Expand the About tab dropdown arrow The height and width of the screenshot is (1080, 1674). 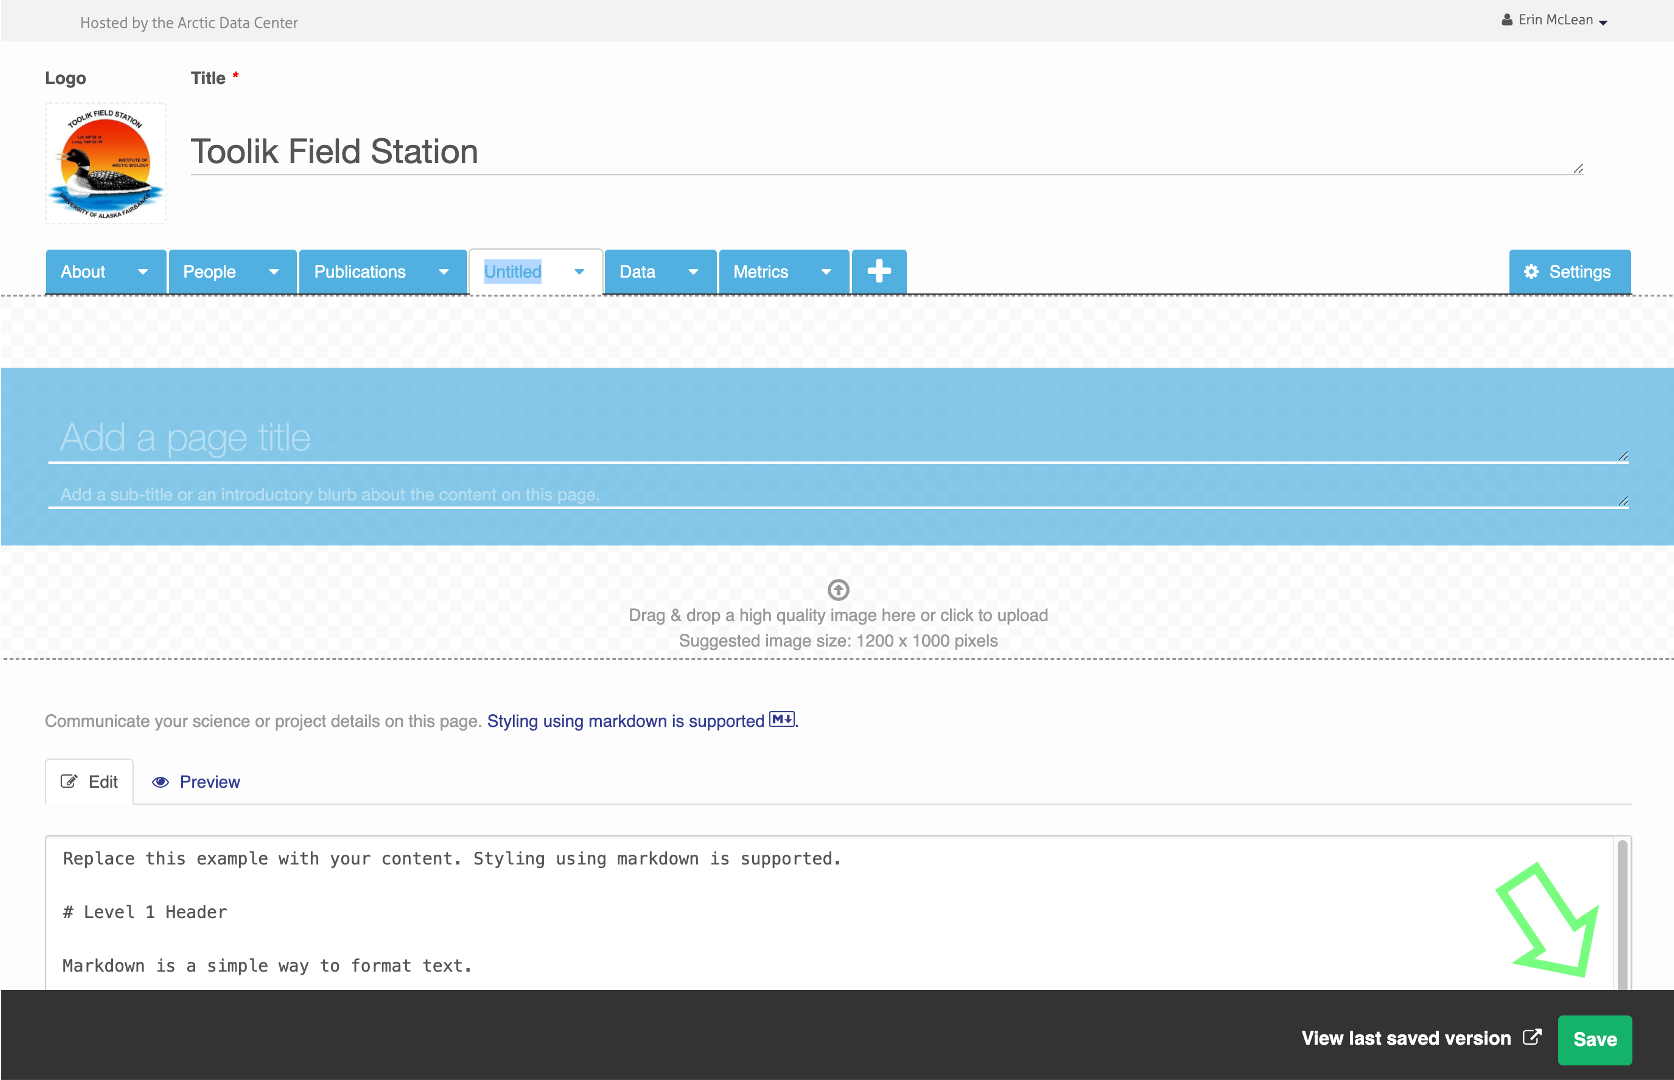[x=143, y=272]
